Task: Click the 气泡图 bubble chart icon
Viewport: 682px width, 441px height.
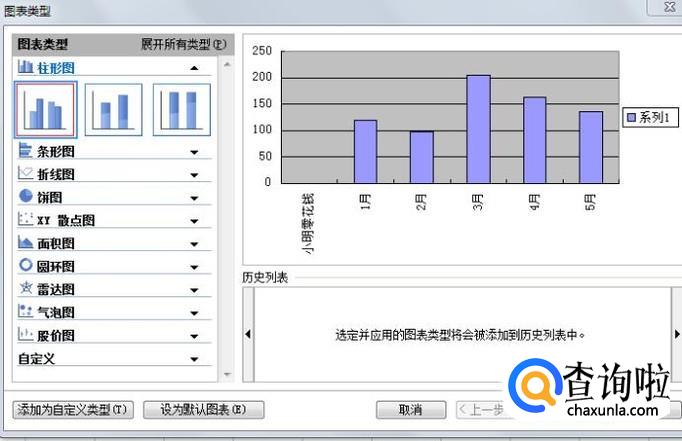Action: coord(25,311)
